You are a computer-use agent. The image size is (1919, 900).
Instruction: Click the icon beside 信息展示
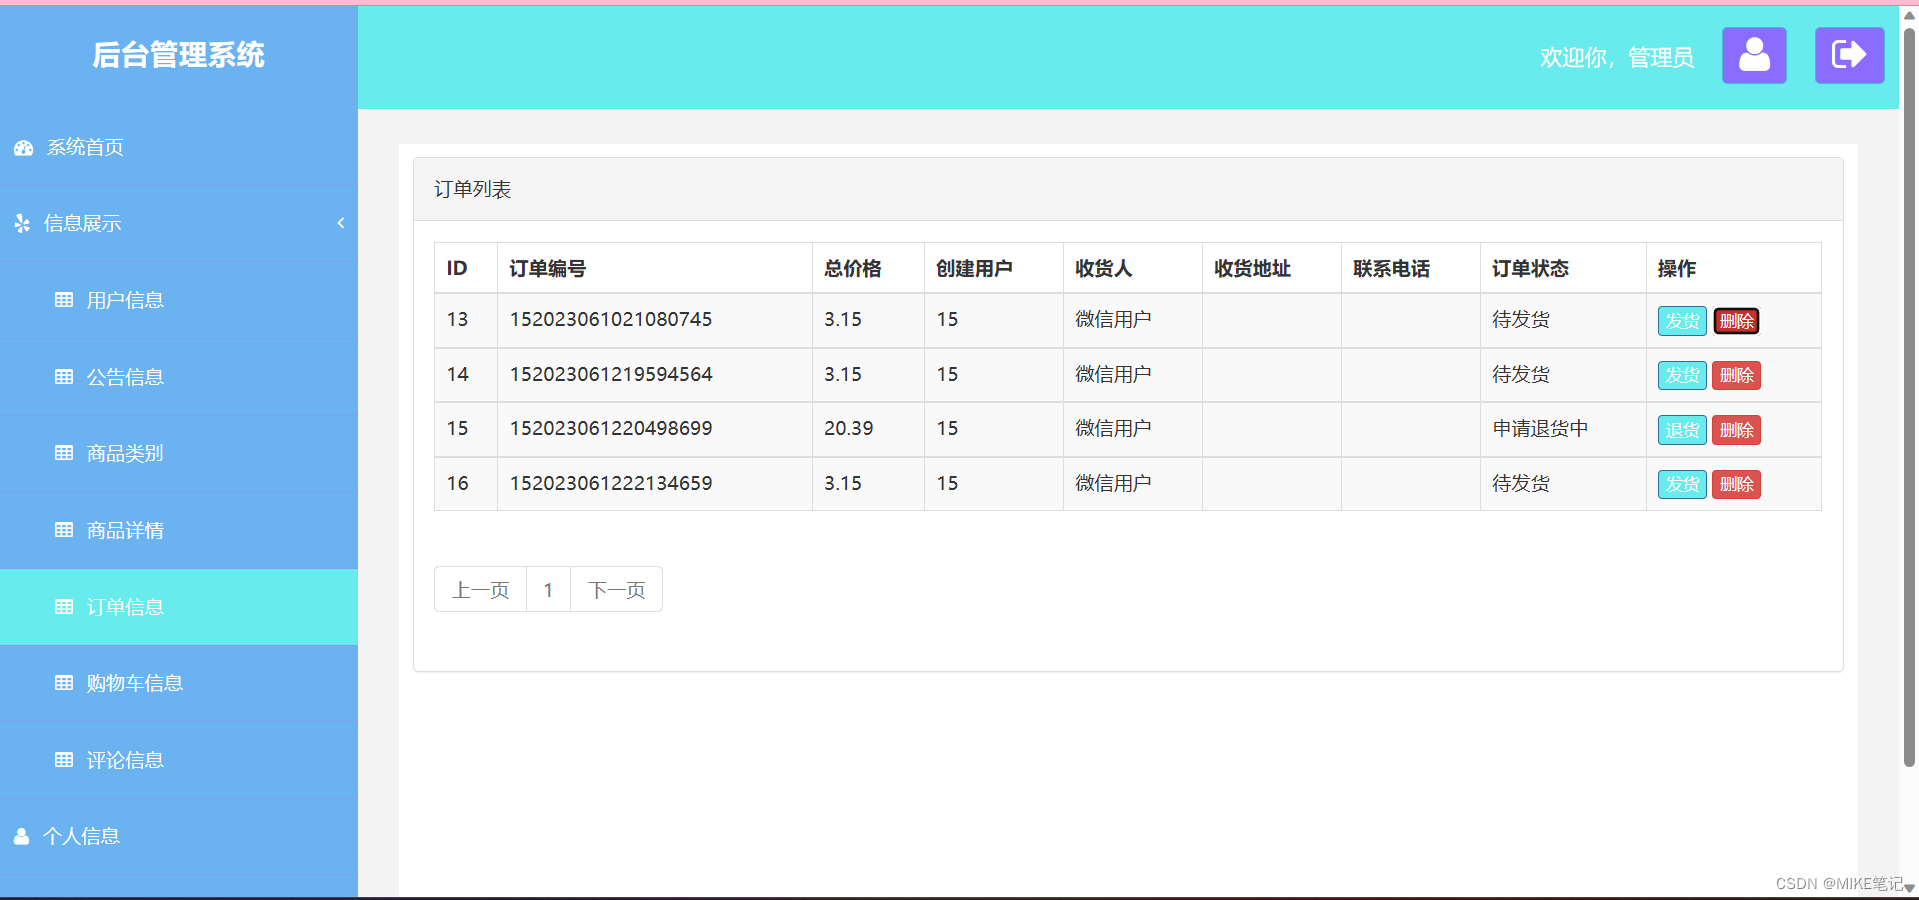[22, 224]
